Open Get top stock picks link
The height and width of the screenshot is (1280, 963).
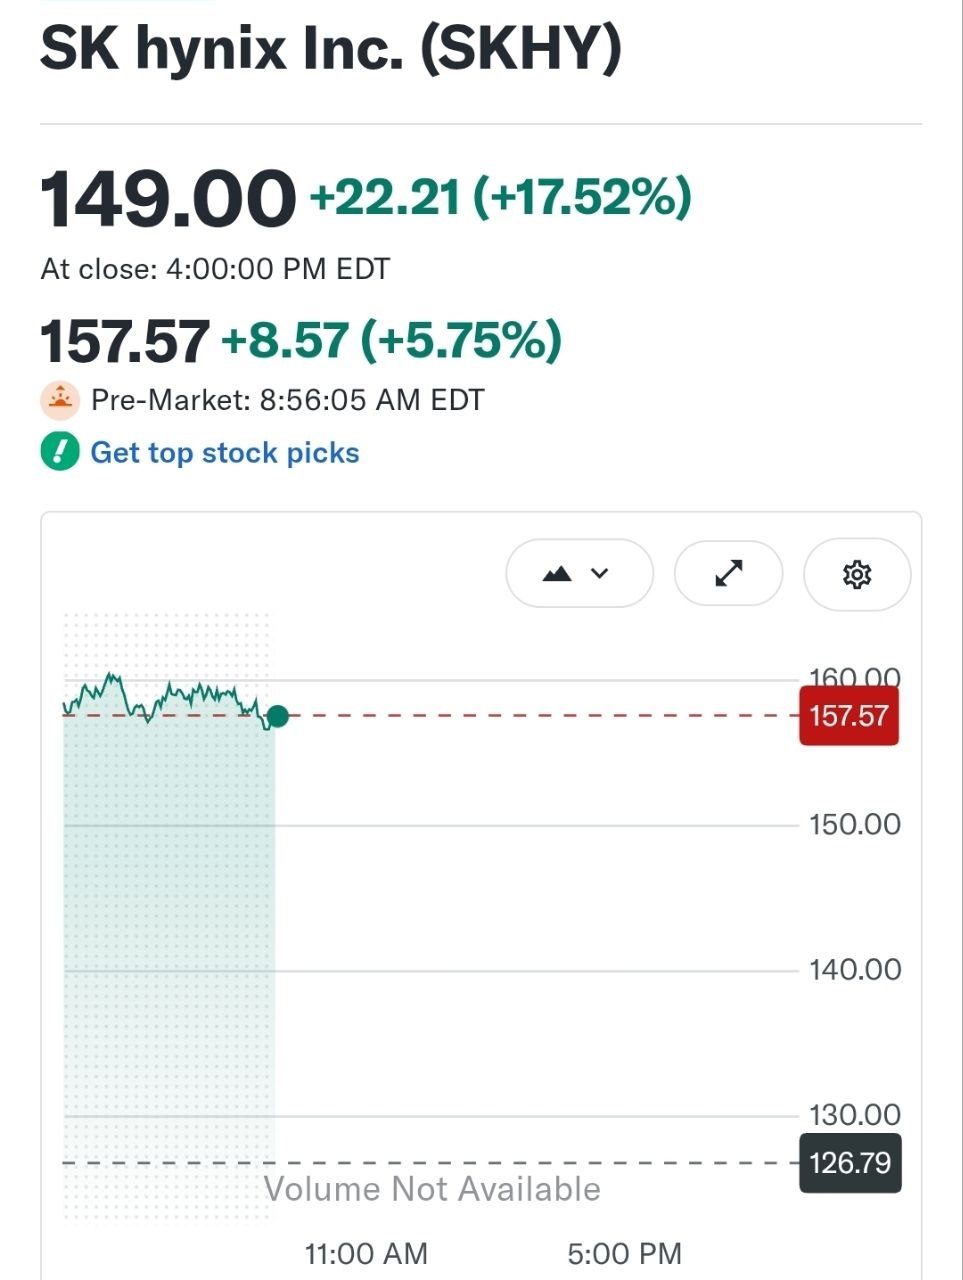click(x=225, y=453)
